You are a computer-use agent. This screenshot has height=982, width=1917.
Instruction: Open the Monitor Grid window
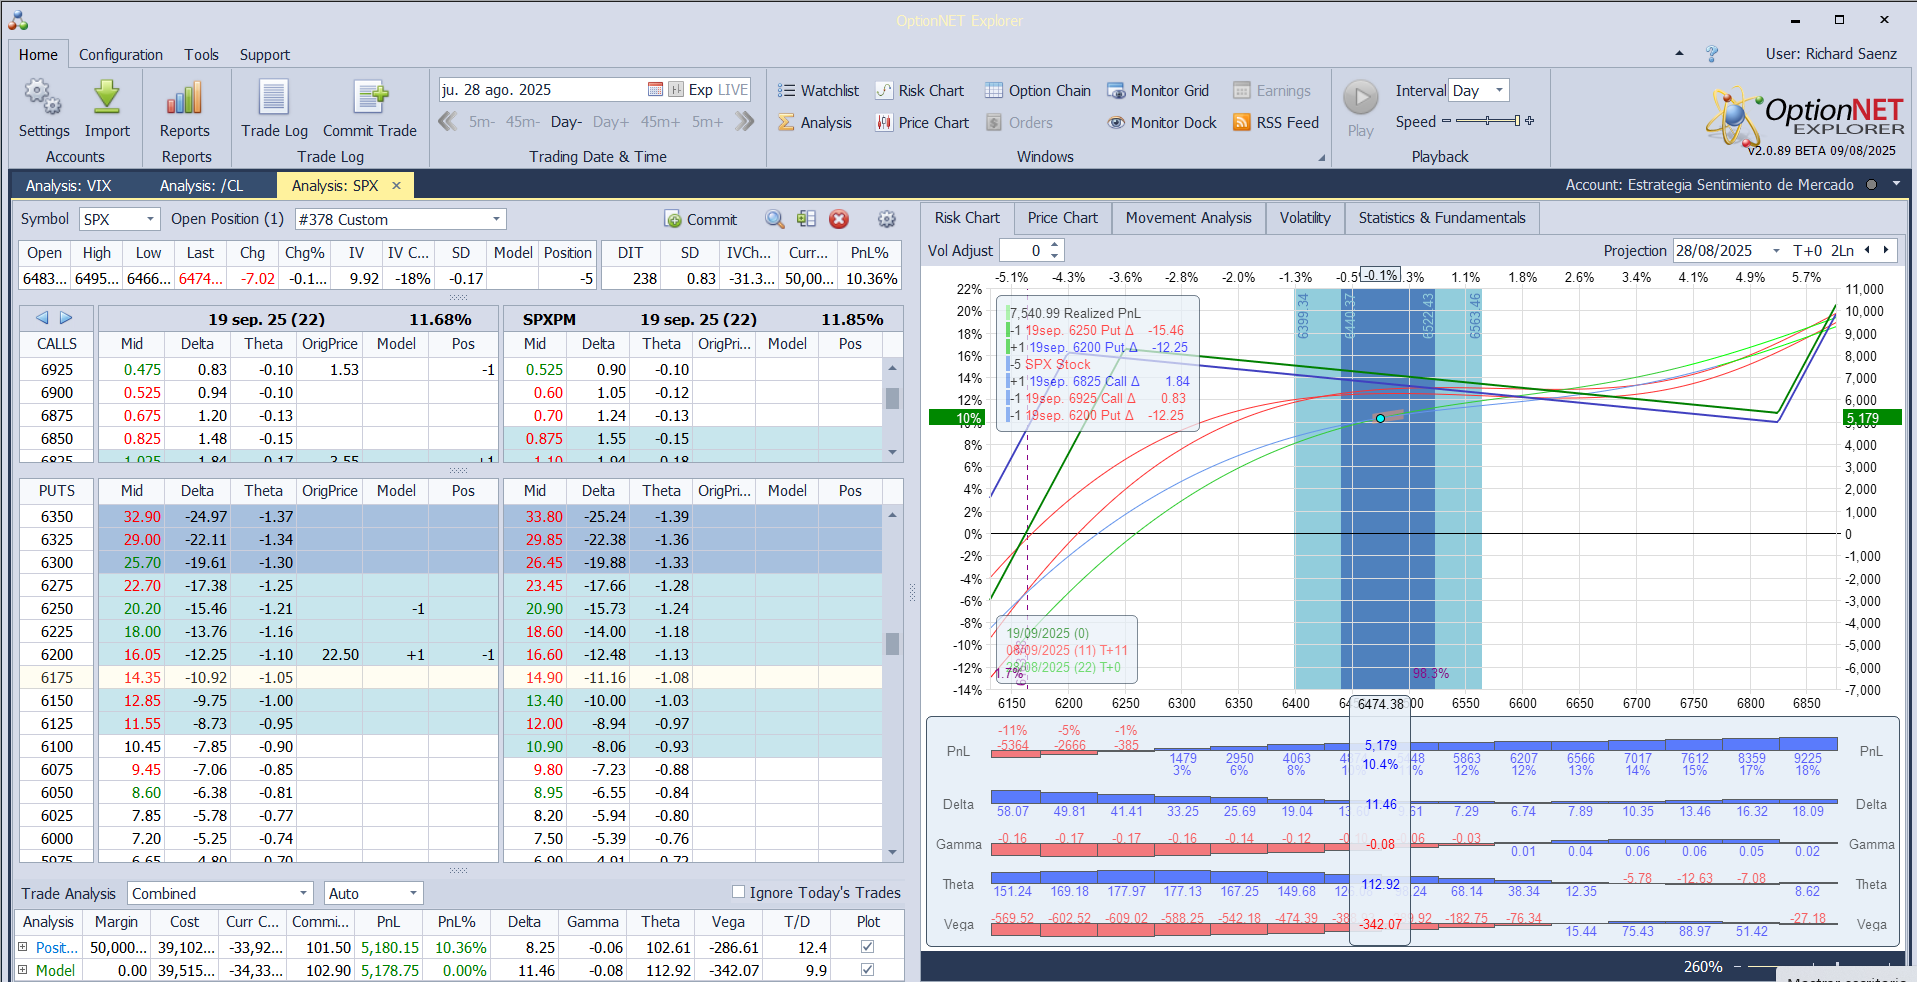point(1158,90)
